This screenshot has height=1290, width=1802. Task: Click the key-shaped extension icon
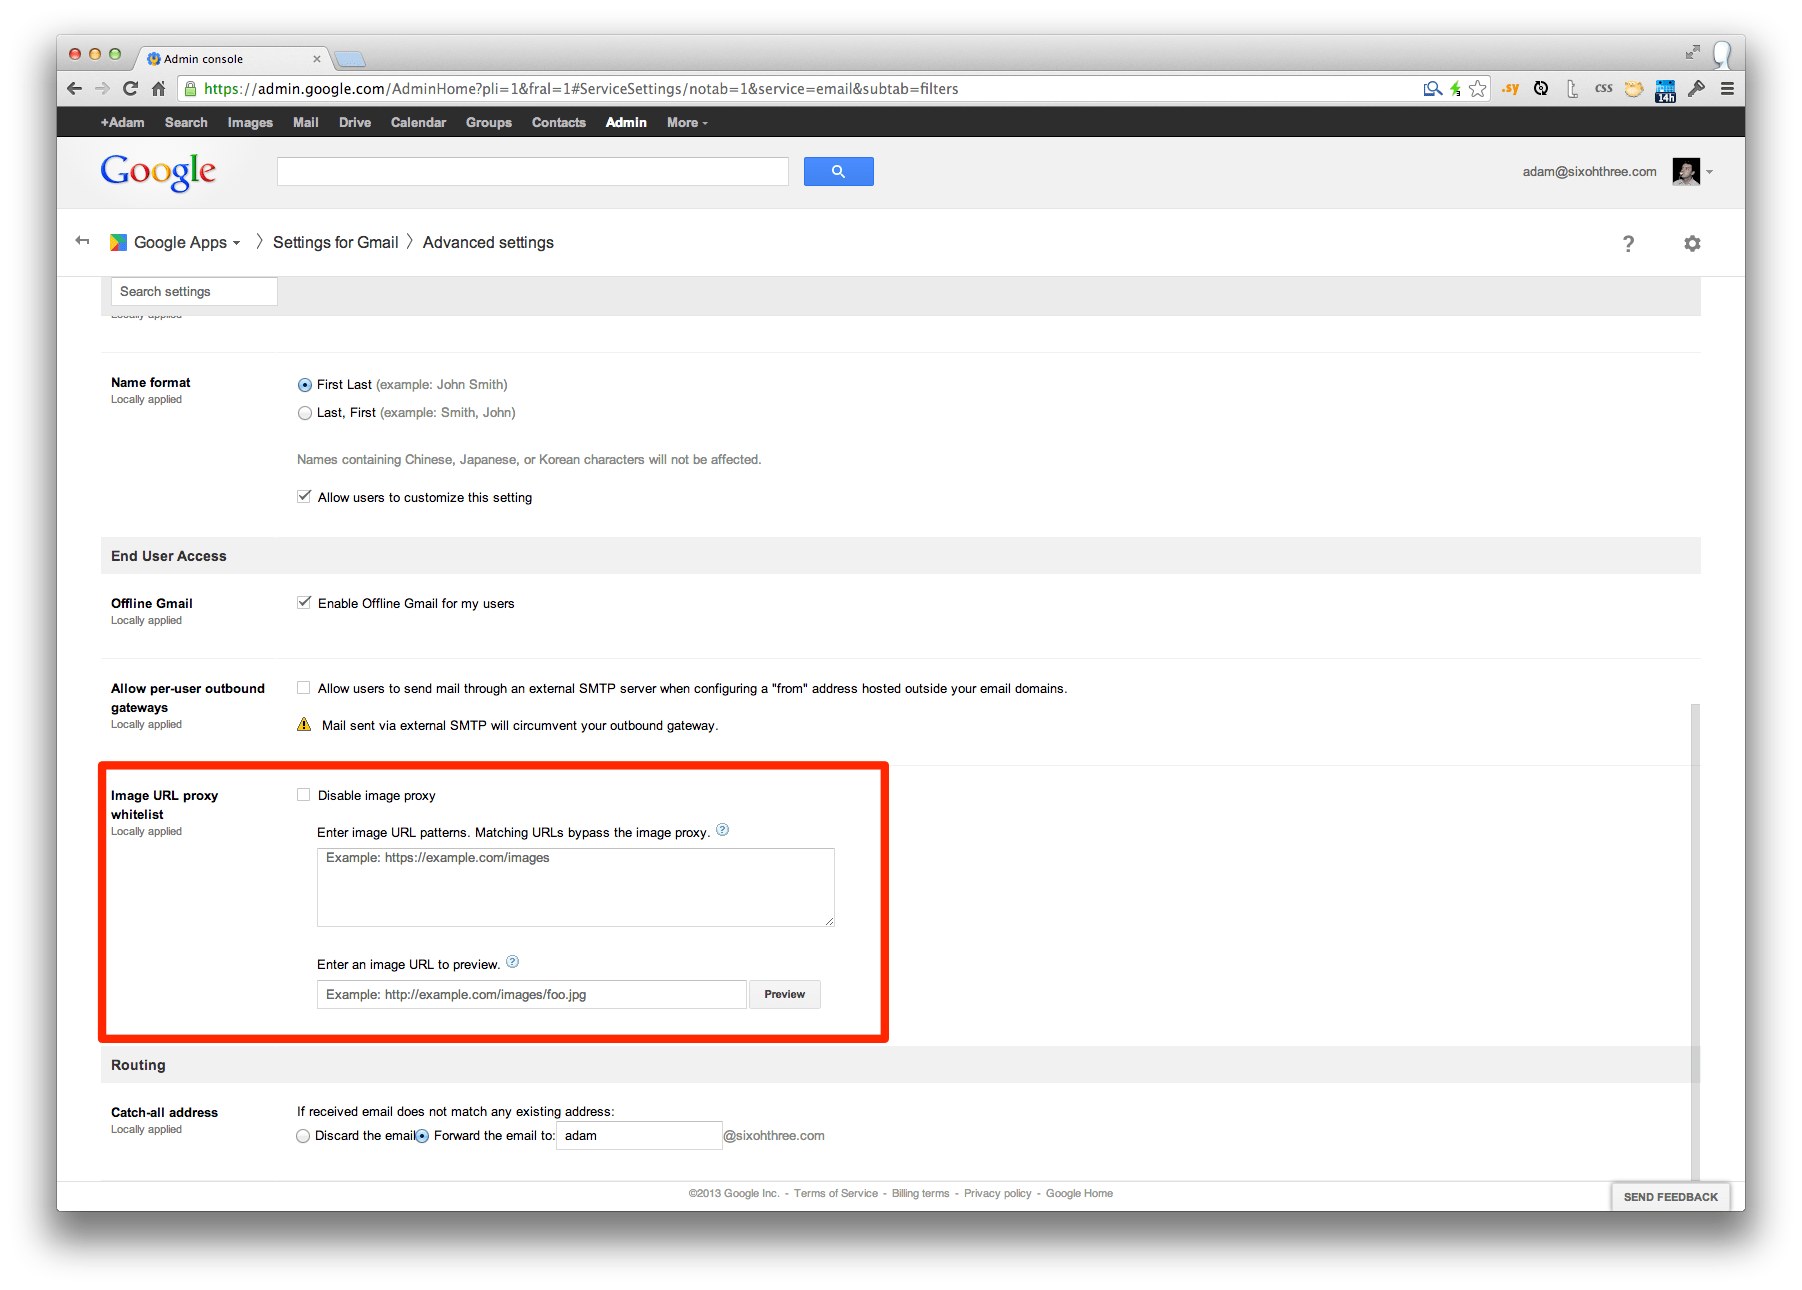(1696, 88)
